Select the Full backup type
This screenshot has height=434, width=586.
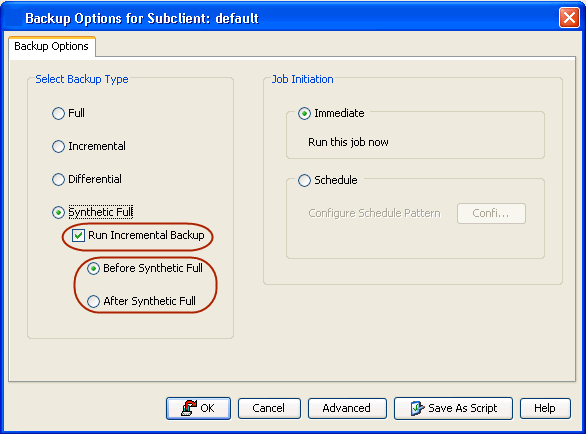[x=58, y=113]
